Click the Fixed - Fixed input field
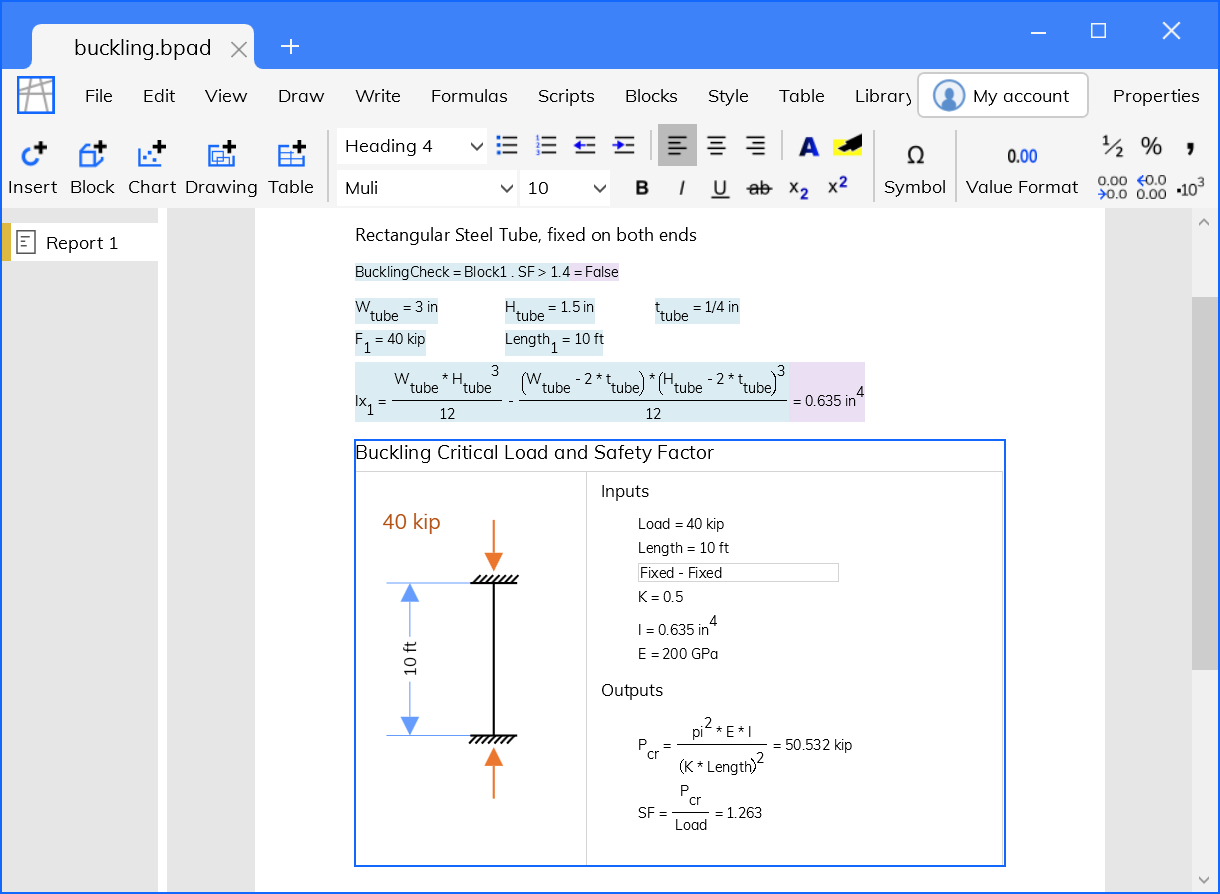The height and width of the screenshot is (894, 1220). point(738,573)
